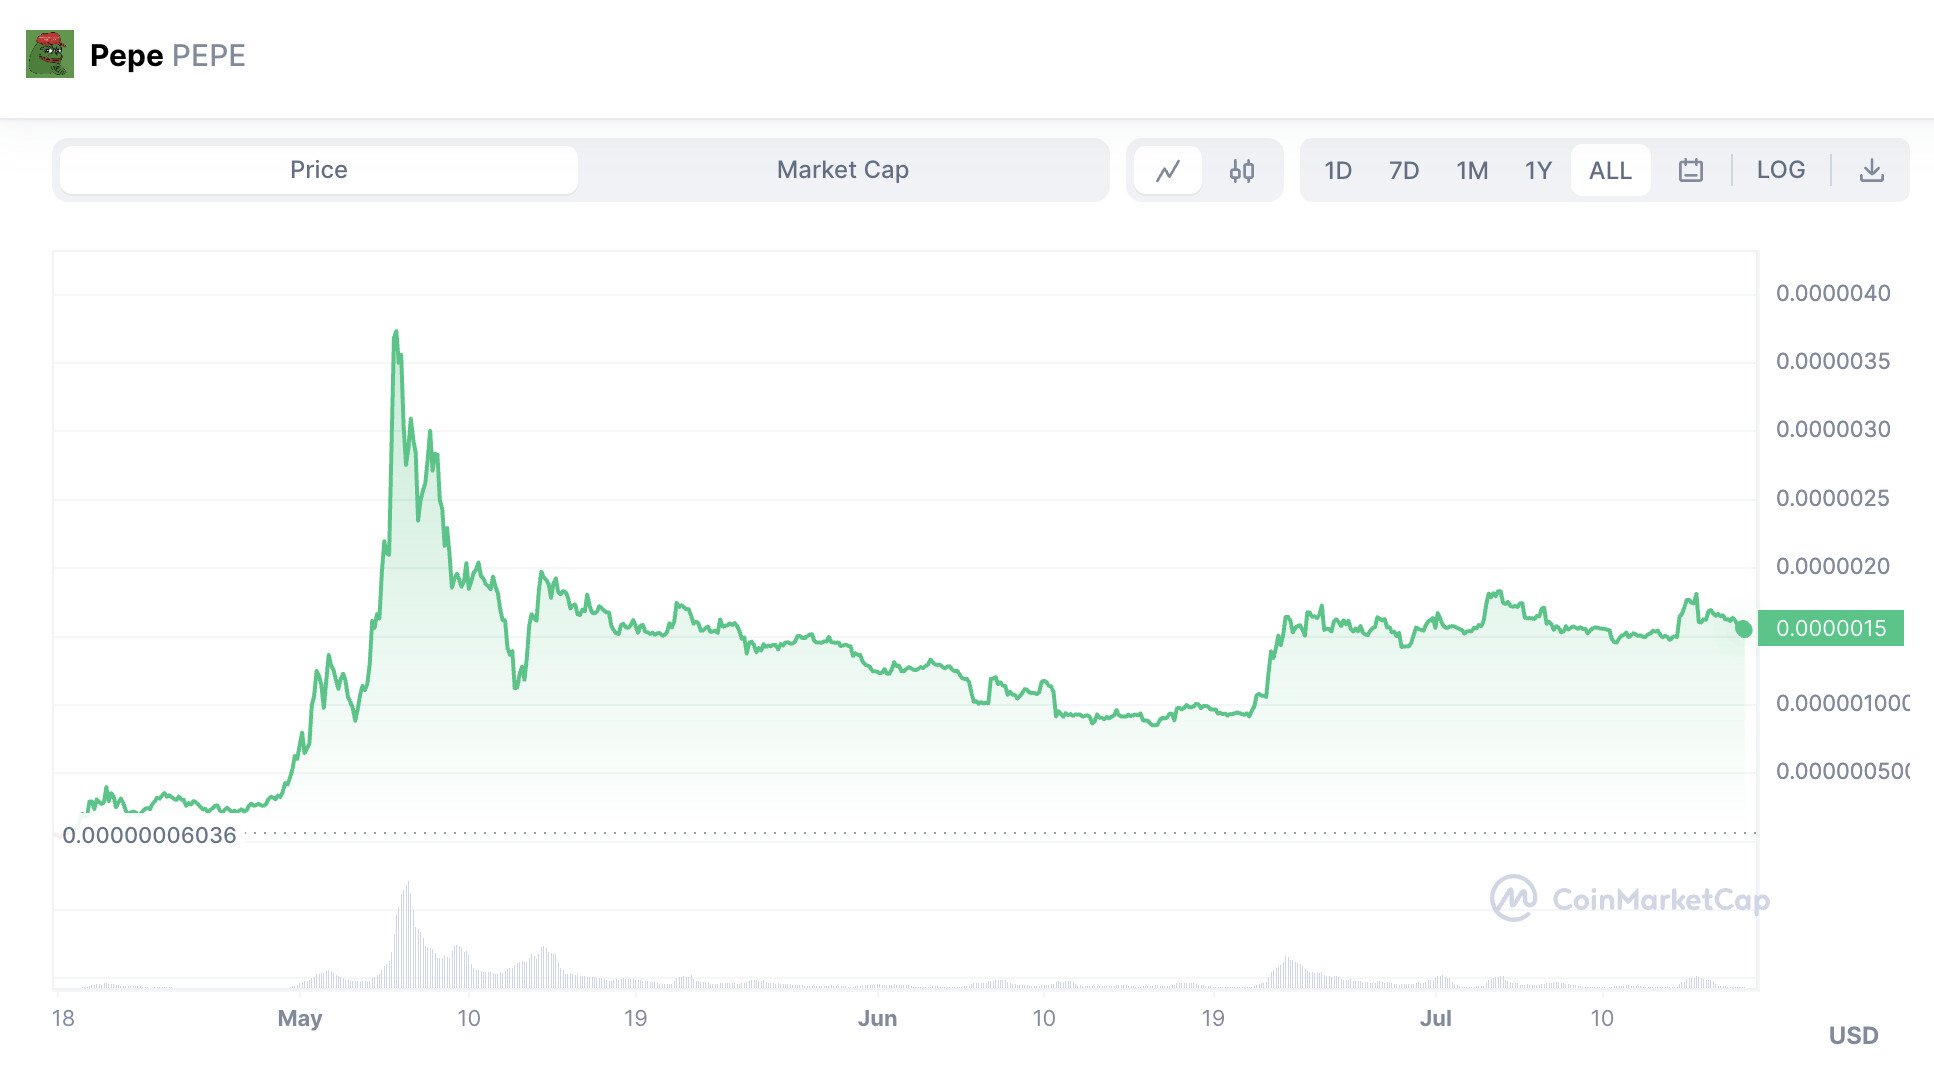Click x-axis label Jun
The image size is (1934, 1076).
click(877, 1018)
